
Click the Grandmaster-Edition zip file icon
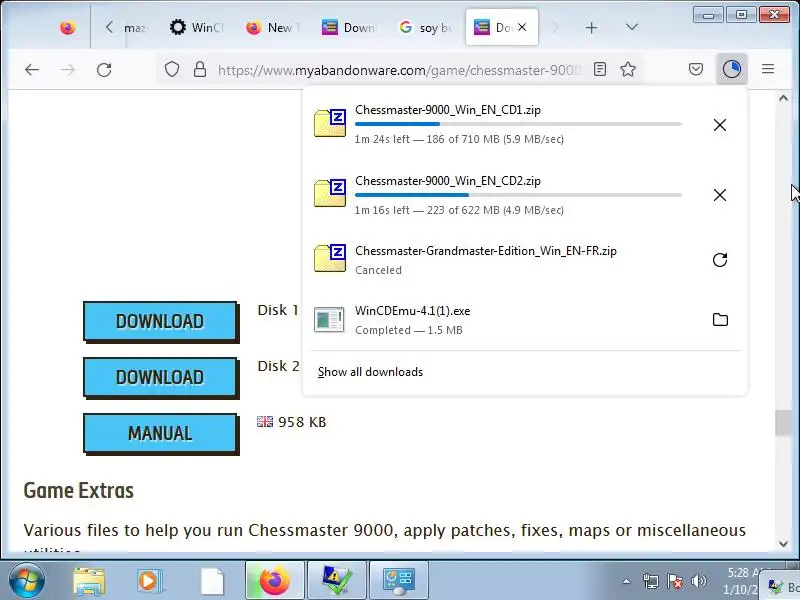click(x=330, y=258)
